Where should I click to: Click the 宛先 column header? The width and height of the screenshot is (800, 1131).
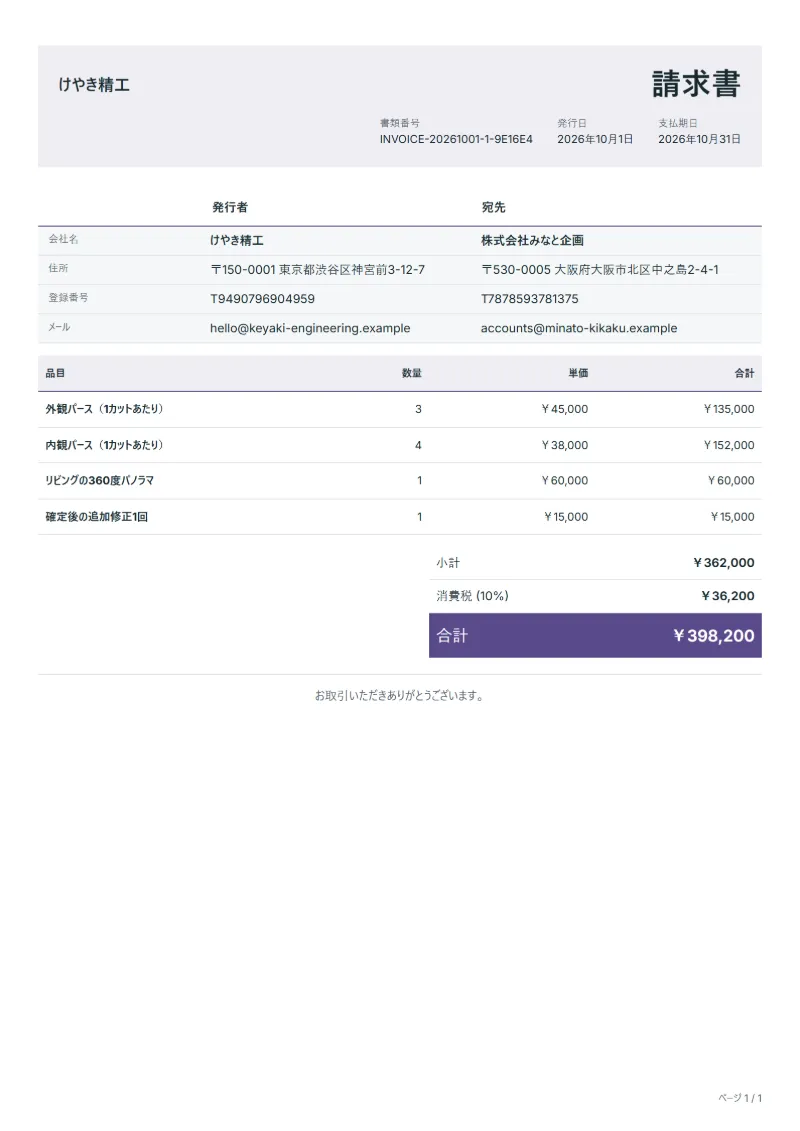[493, 208]
